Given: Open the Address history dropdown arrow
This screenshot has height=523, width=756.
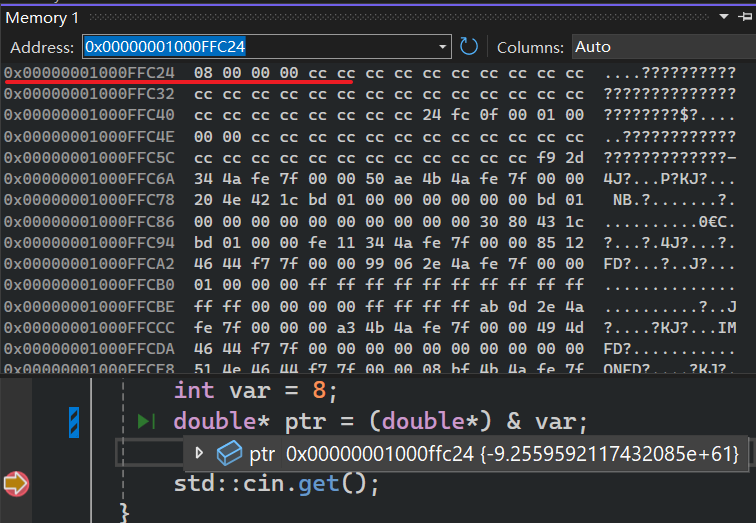Looking at the screenshot, I should (444, 47).
